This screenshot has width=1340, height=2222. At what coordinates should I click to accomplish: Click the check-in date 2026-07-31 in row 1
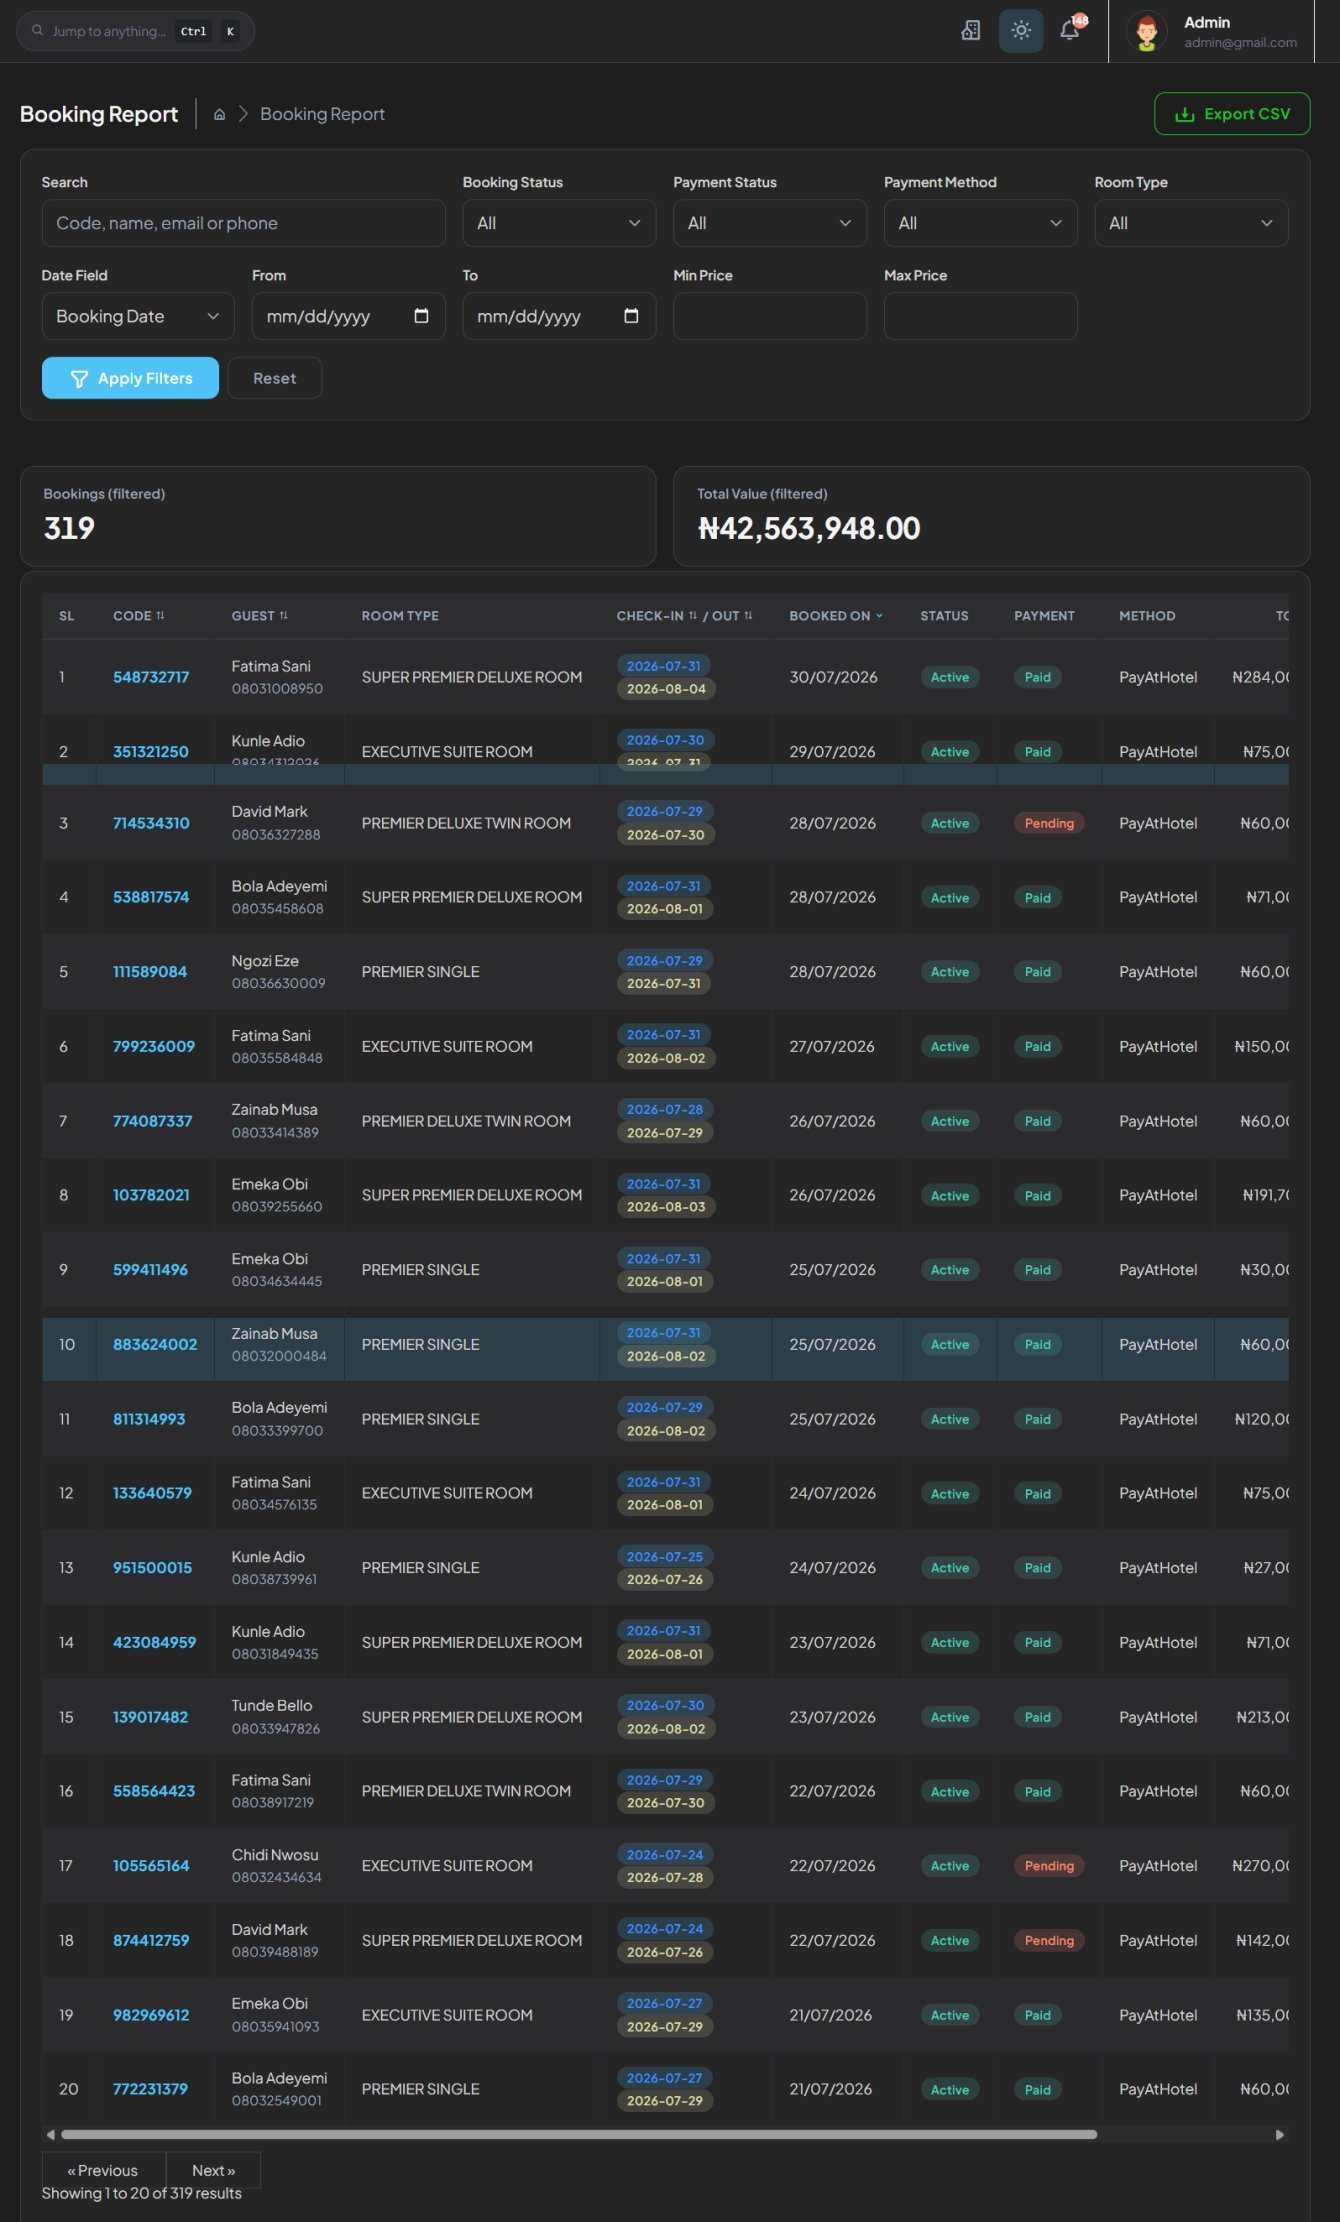[663, 666]
